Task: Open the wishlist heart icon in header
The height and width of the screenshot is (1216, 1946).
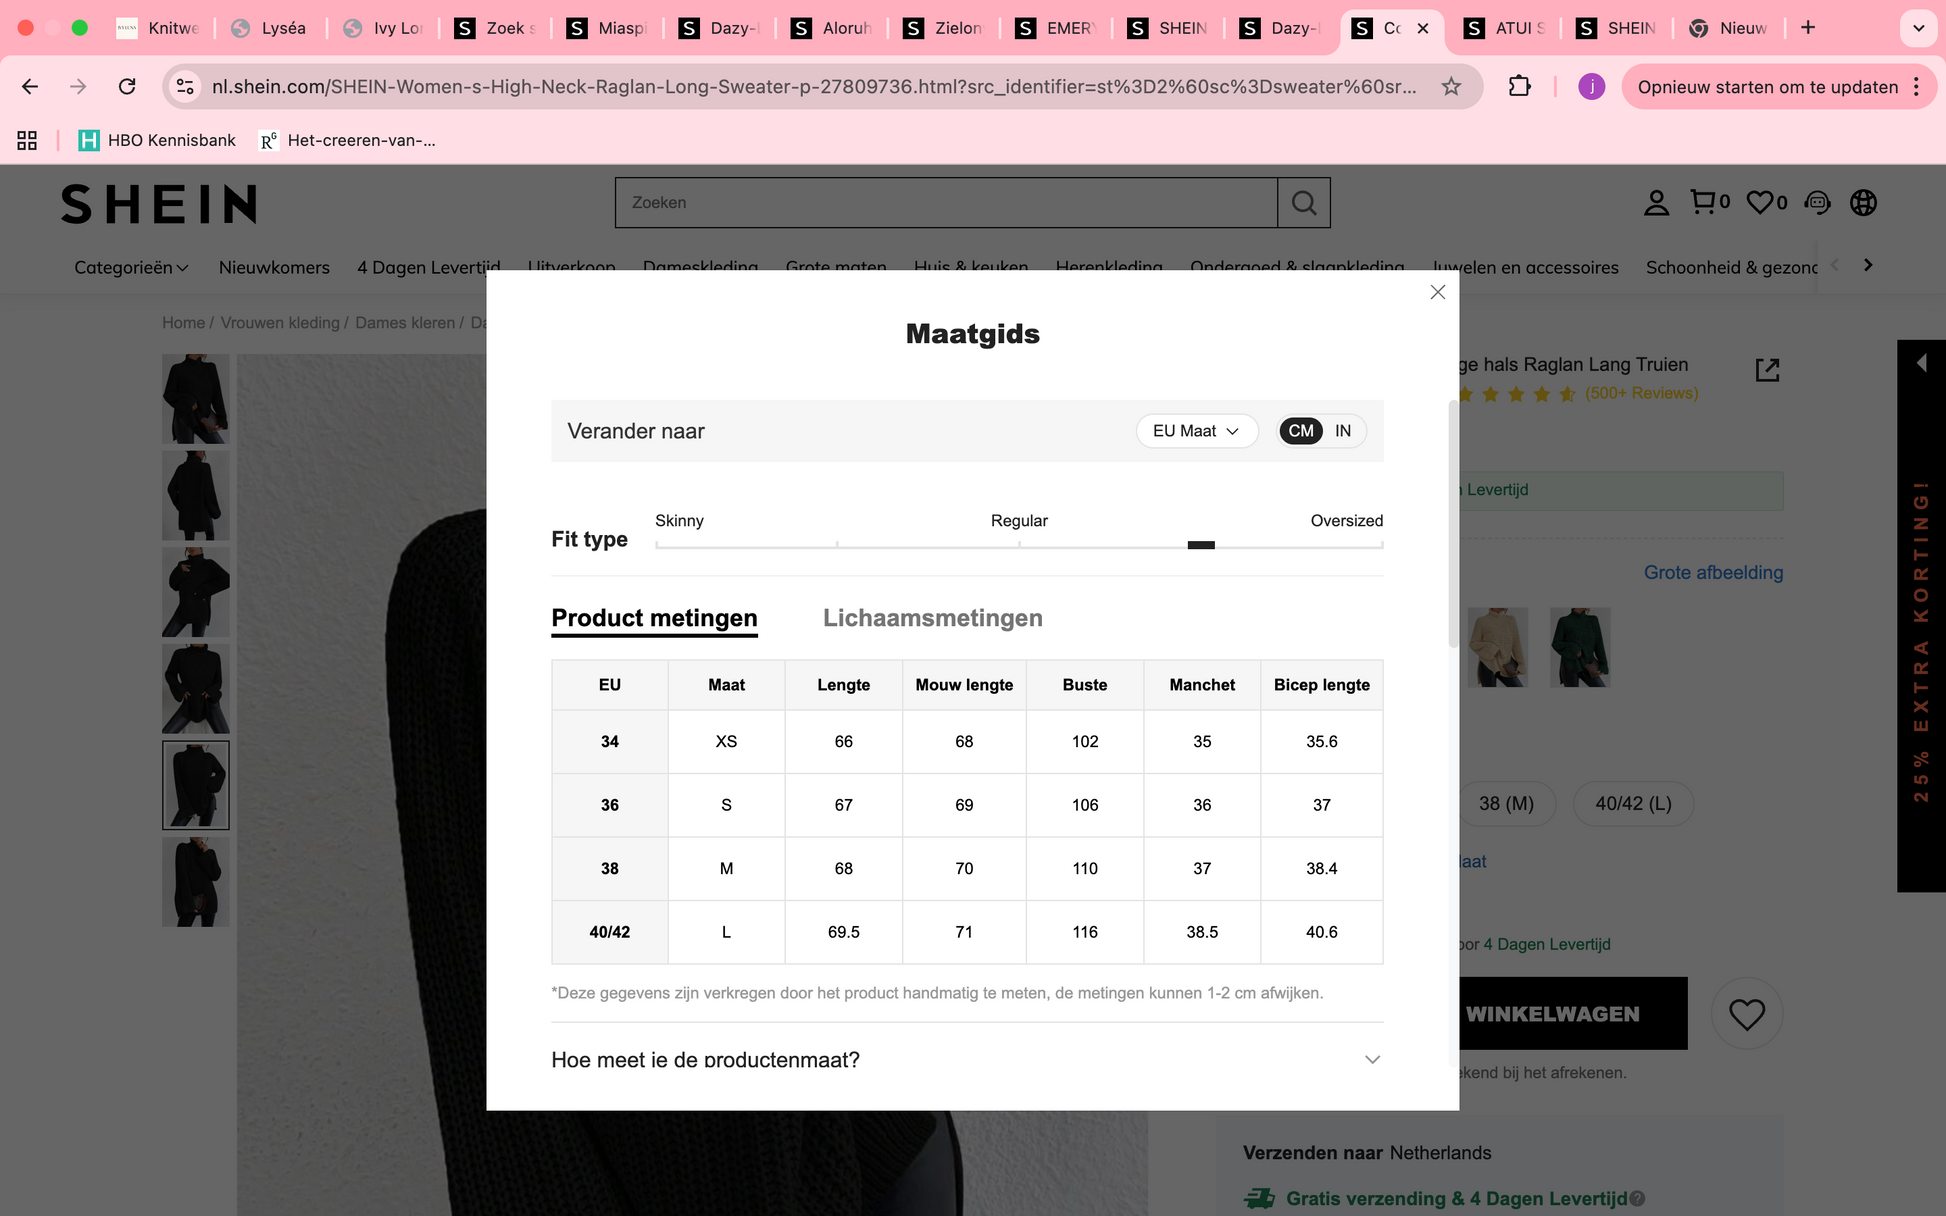Action: point(1759,202)
